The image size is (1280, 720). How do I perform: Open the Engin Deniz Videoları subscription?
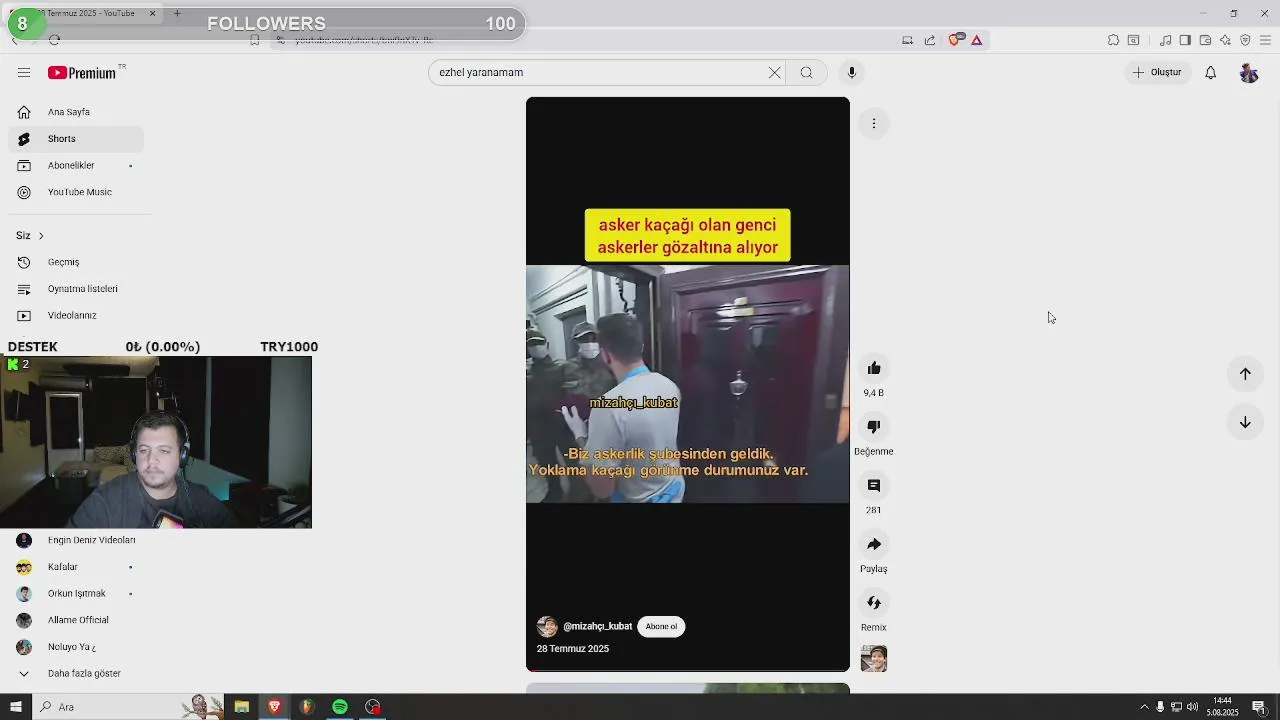pos(75,540)
